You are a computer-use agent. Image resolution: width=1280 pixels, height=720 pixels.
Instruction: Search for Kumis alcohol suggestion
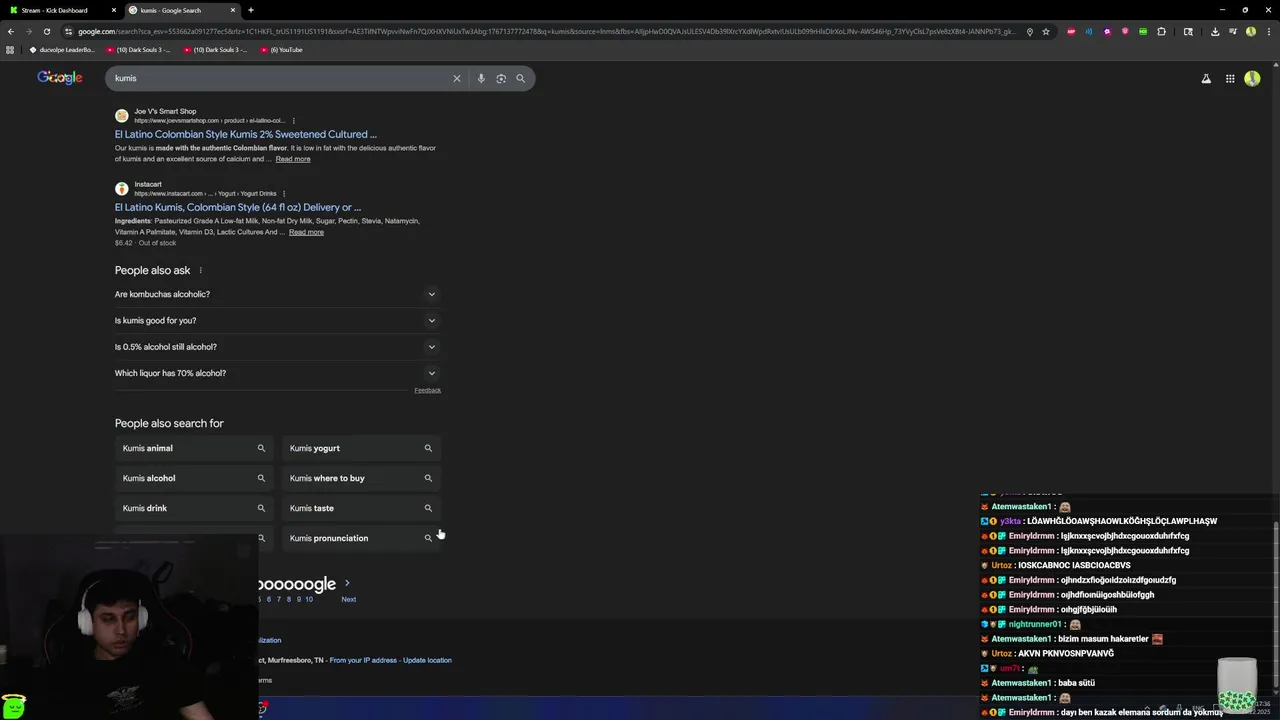[193, 478]
